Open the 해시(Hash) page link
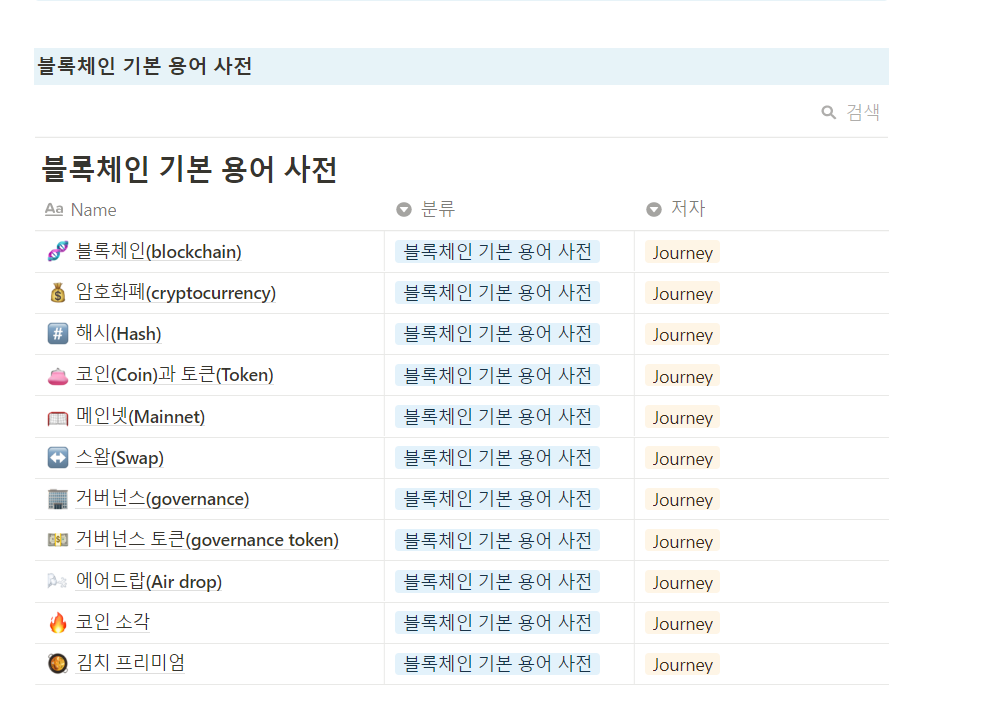This screenshot has width=996, height=721. [119, 334]
